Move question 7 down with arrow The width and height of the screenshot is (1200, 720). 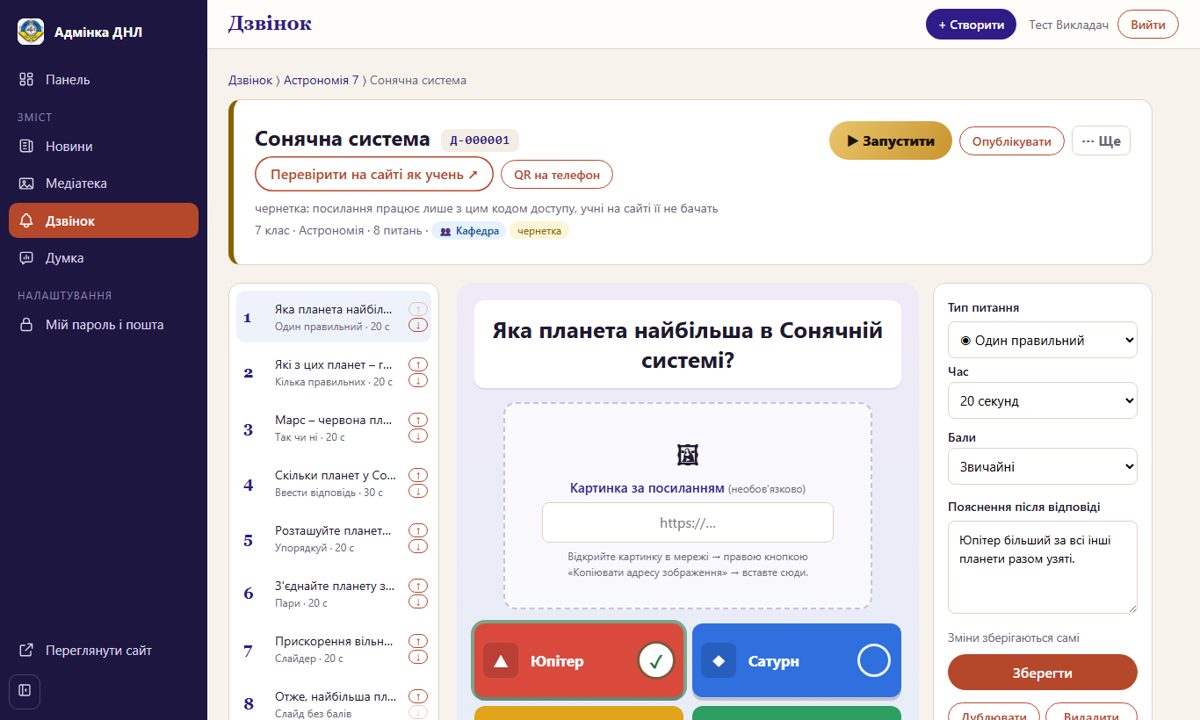point(418,657)
